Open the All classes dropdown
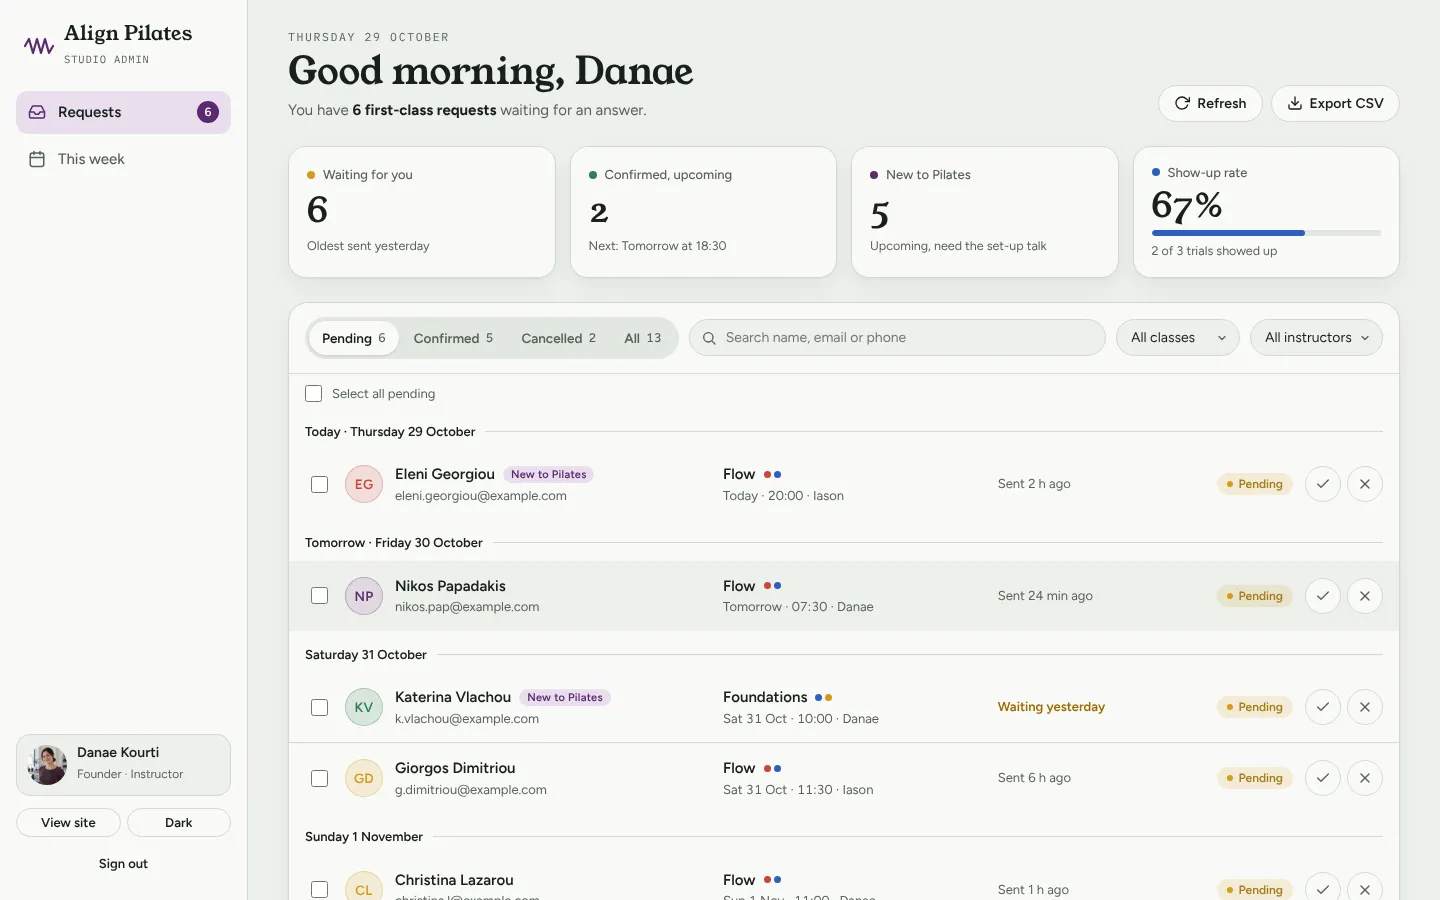Image resolution: width=1440 pixels, height=900 pixels. click(x=1178, y=338)
